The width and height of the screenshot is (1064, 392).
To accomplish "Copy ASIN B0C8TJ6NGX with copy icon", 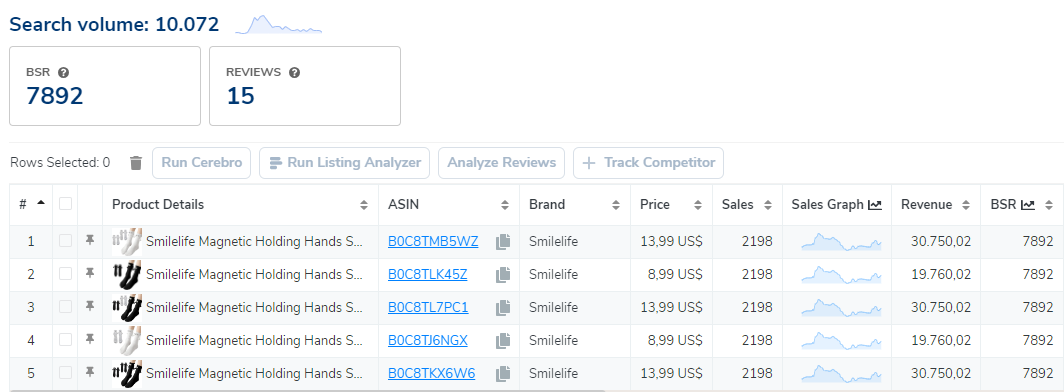I will tap(503, 340).
